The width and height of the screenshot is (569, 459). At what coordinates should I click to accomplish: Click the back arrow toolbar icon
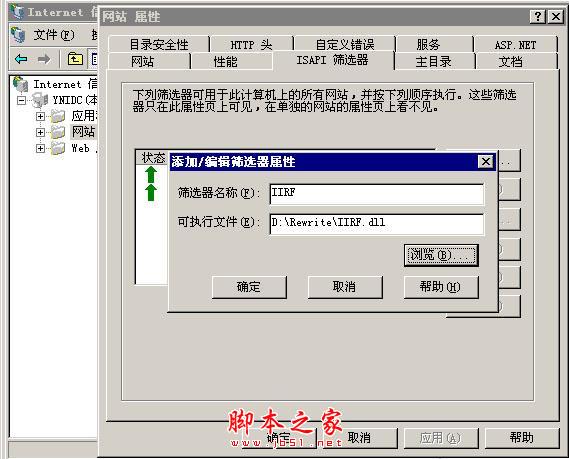click(21, 59)
